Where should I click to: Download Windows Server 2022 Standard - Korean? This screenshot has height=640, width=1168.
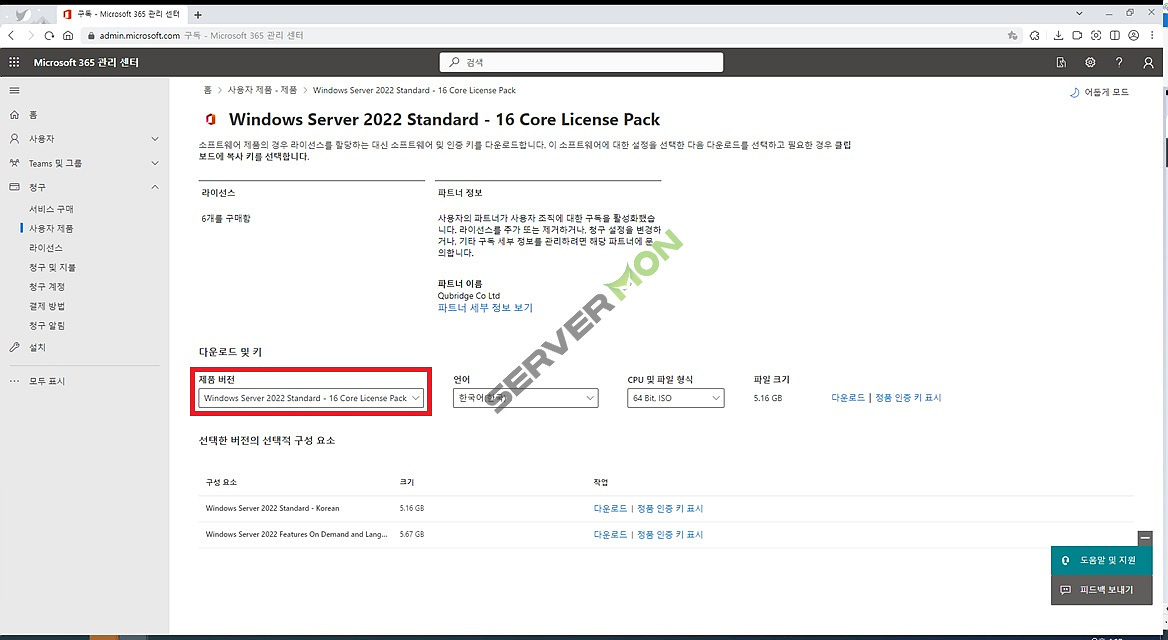[x=610, y=509]
